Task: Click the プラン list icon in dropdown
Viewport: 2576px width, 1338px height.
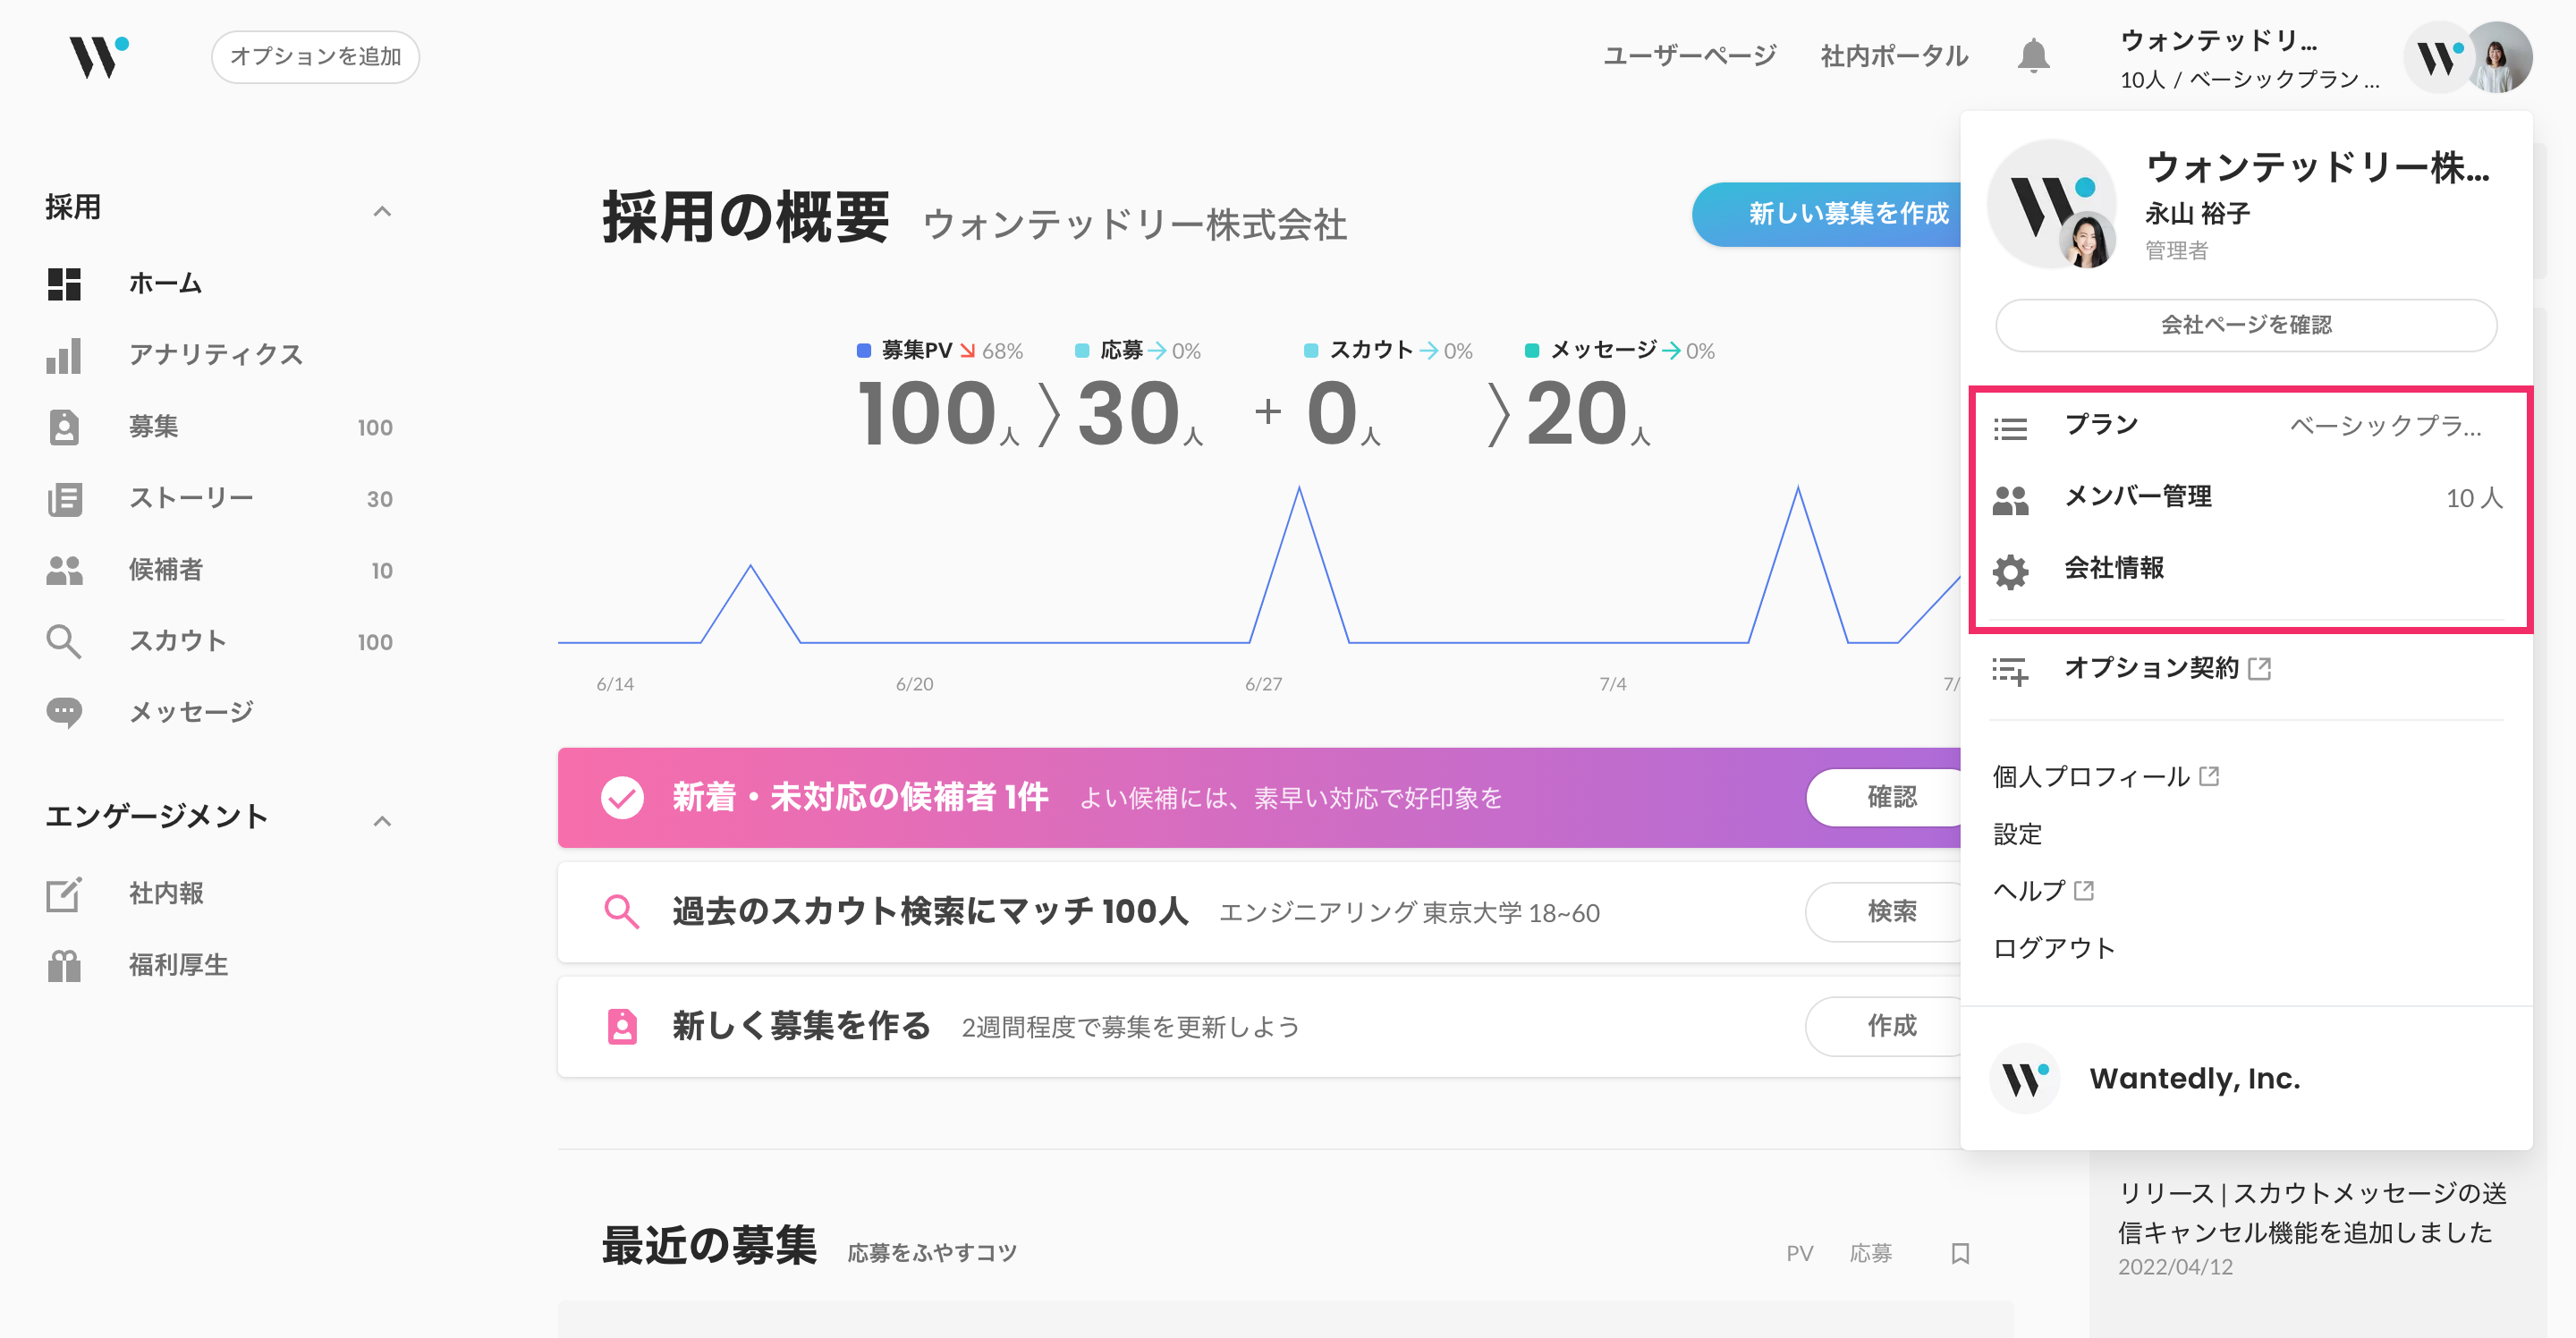Action: 2010,428
